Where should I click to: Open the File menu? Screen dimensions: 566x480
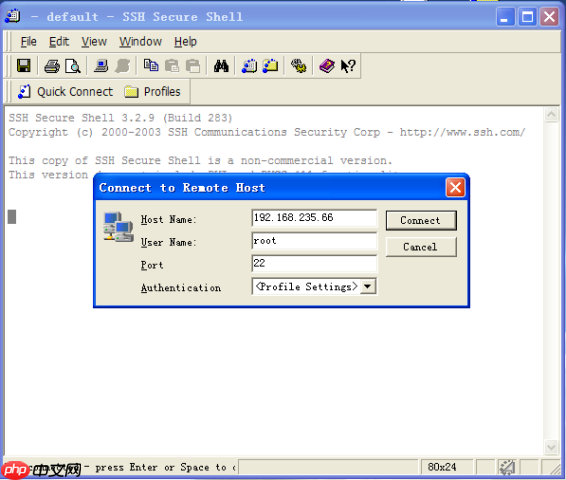(x=29, y=42)
